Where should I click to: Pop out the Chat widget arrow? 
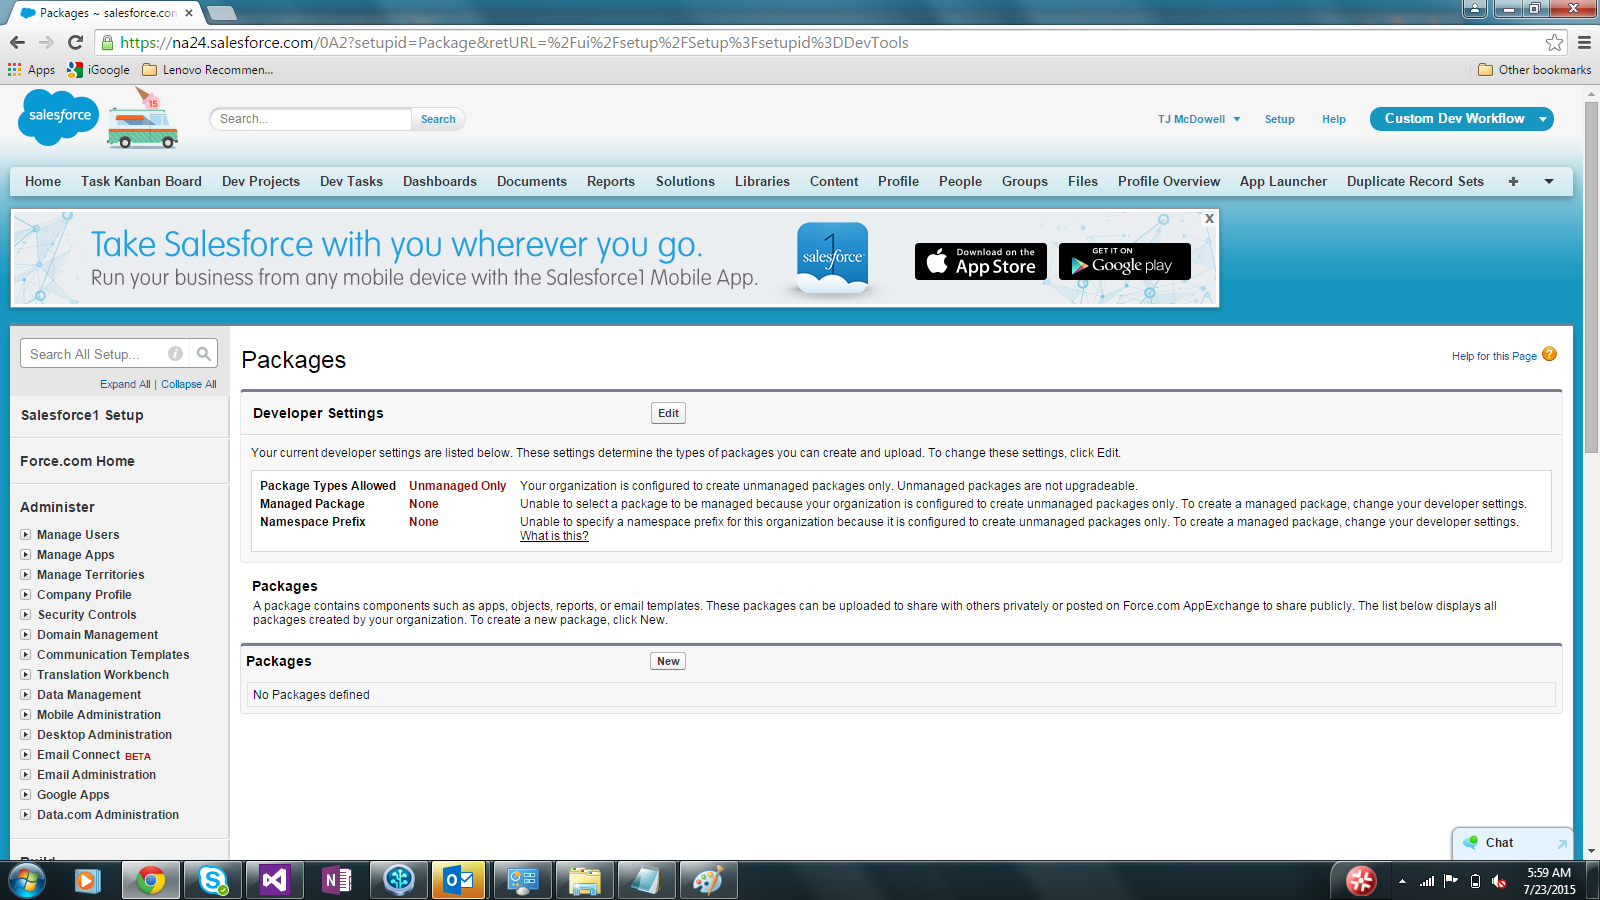1562,844
